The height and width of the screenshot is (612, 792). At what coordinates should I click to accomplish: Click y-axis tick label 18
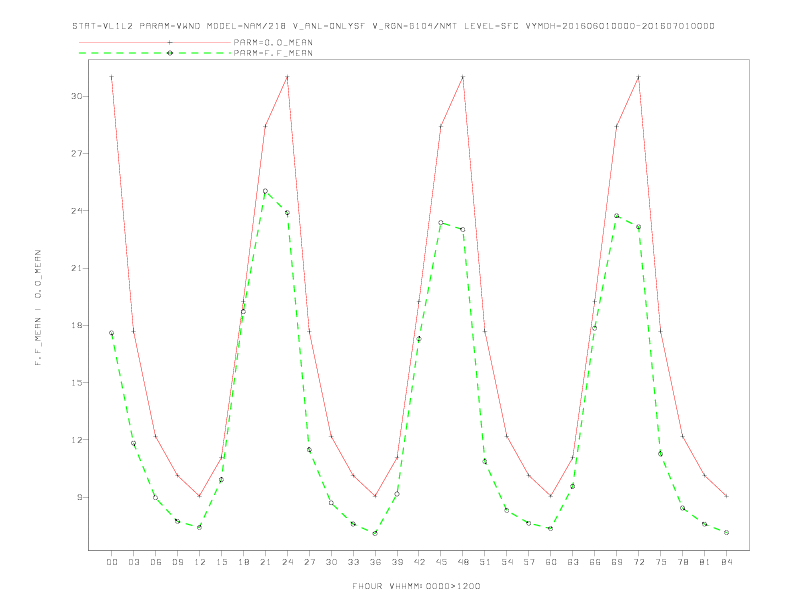pos(77,325)
